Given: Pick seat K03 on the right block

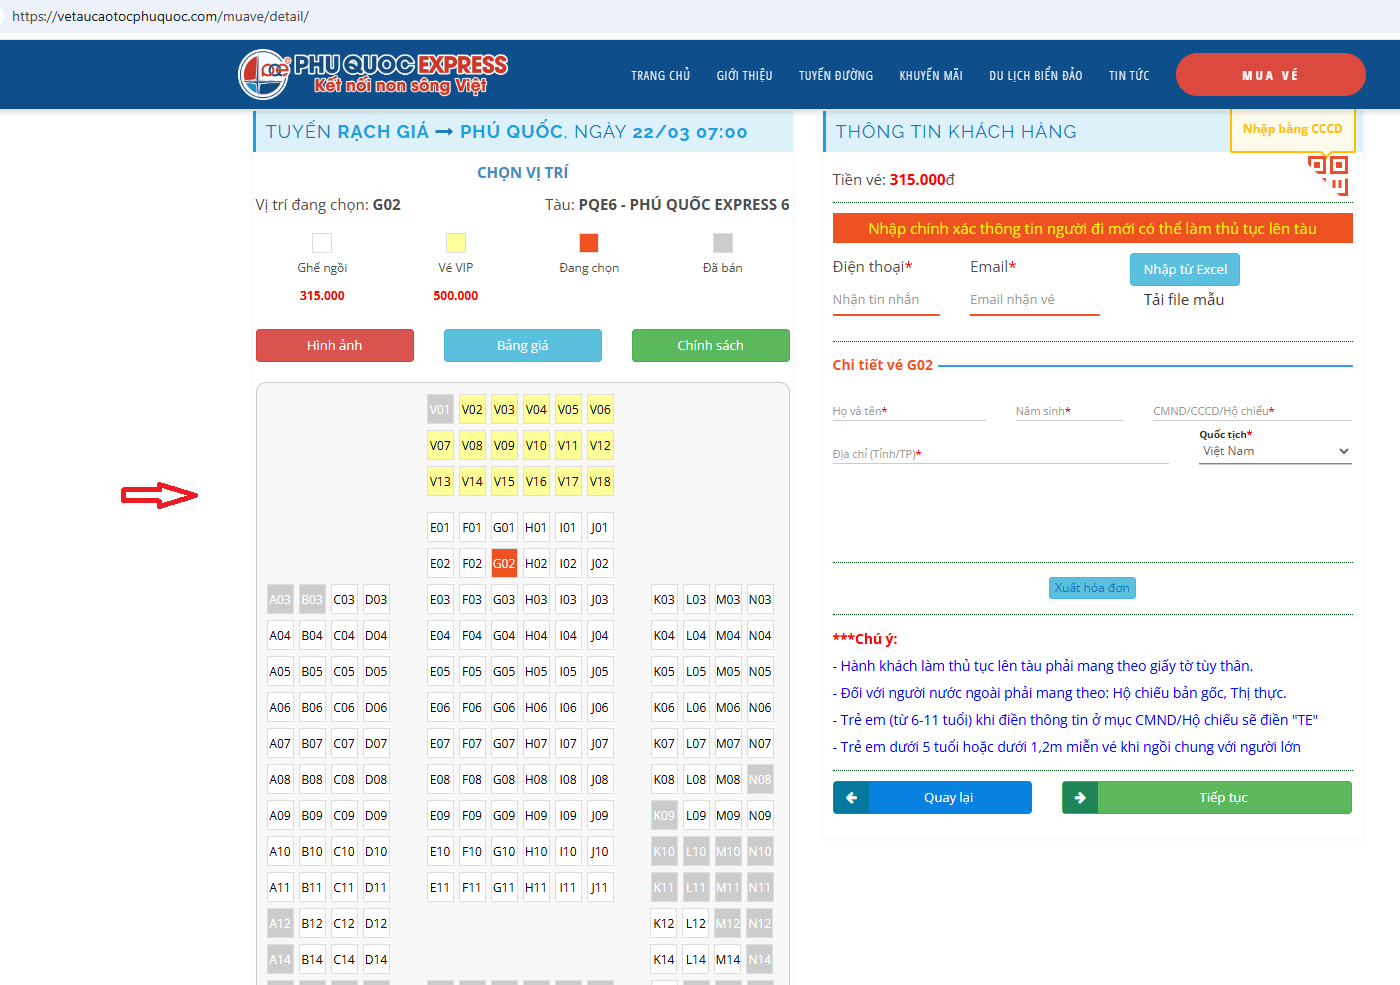Looking at the screenshot, I should (x=664, y=600).
